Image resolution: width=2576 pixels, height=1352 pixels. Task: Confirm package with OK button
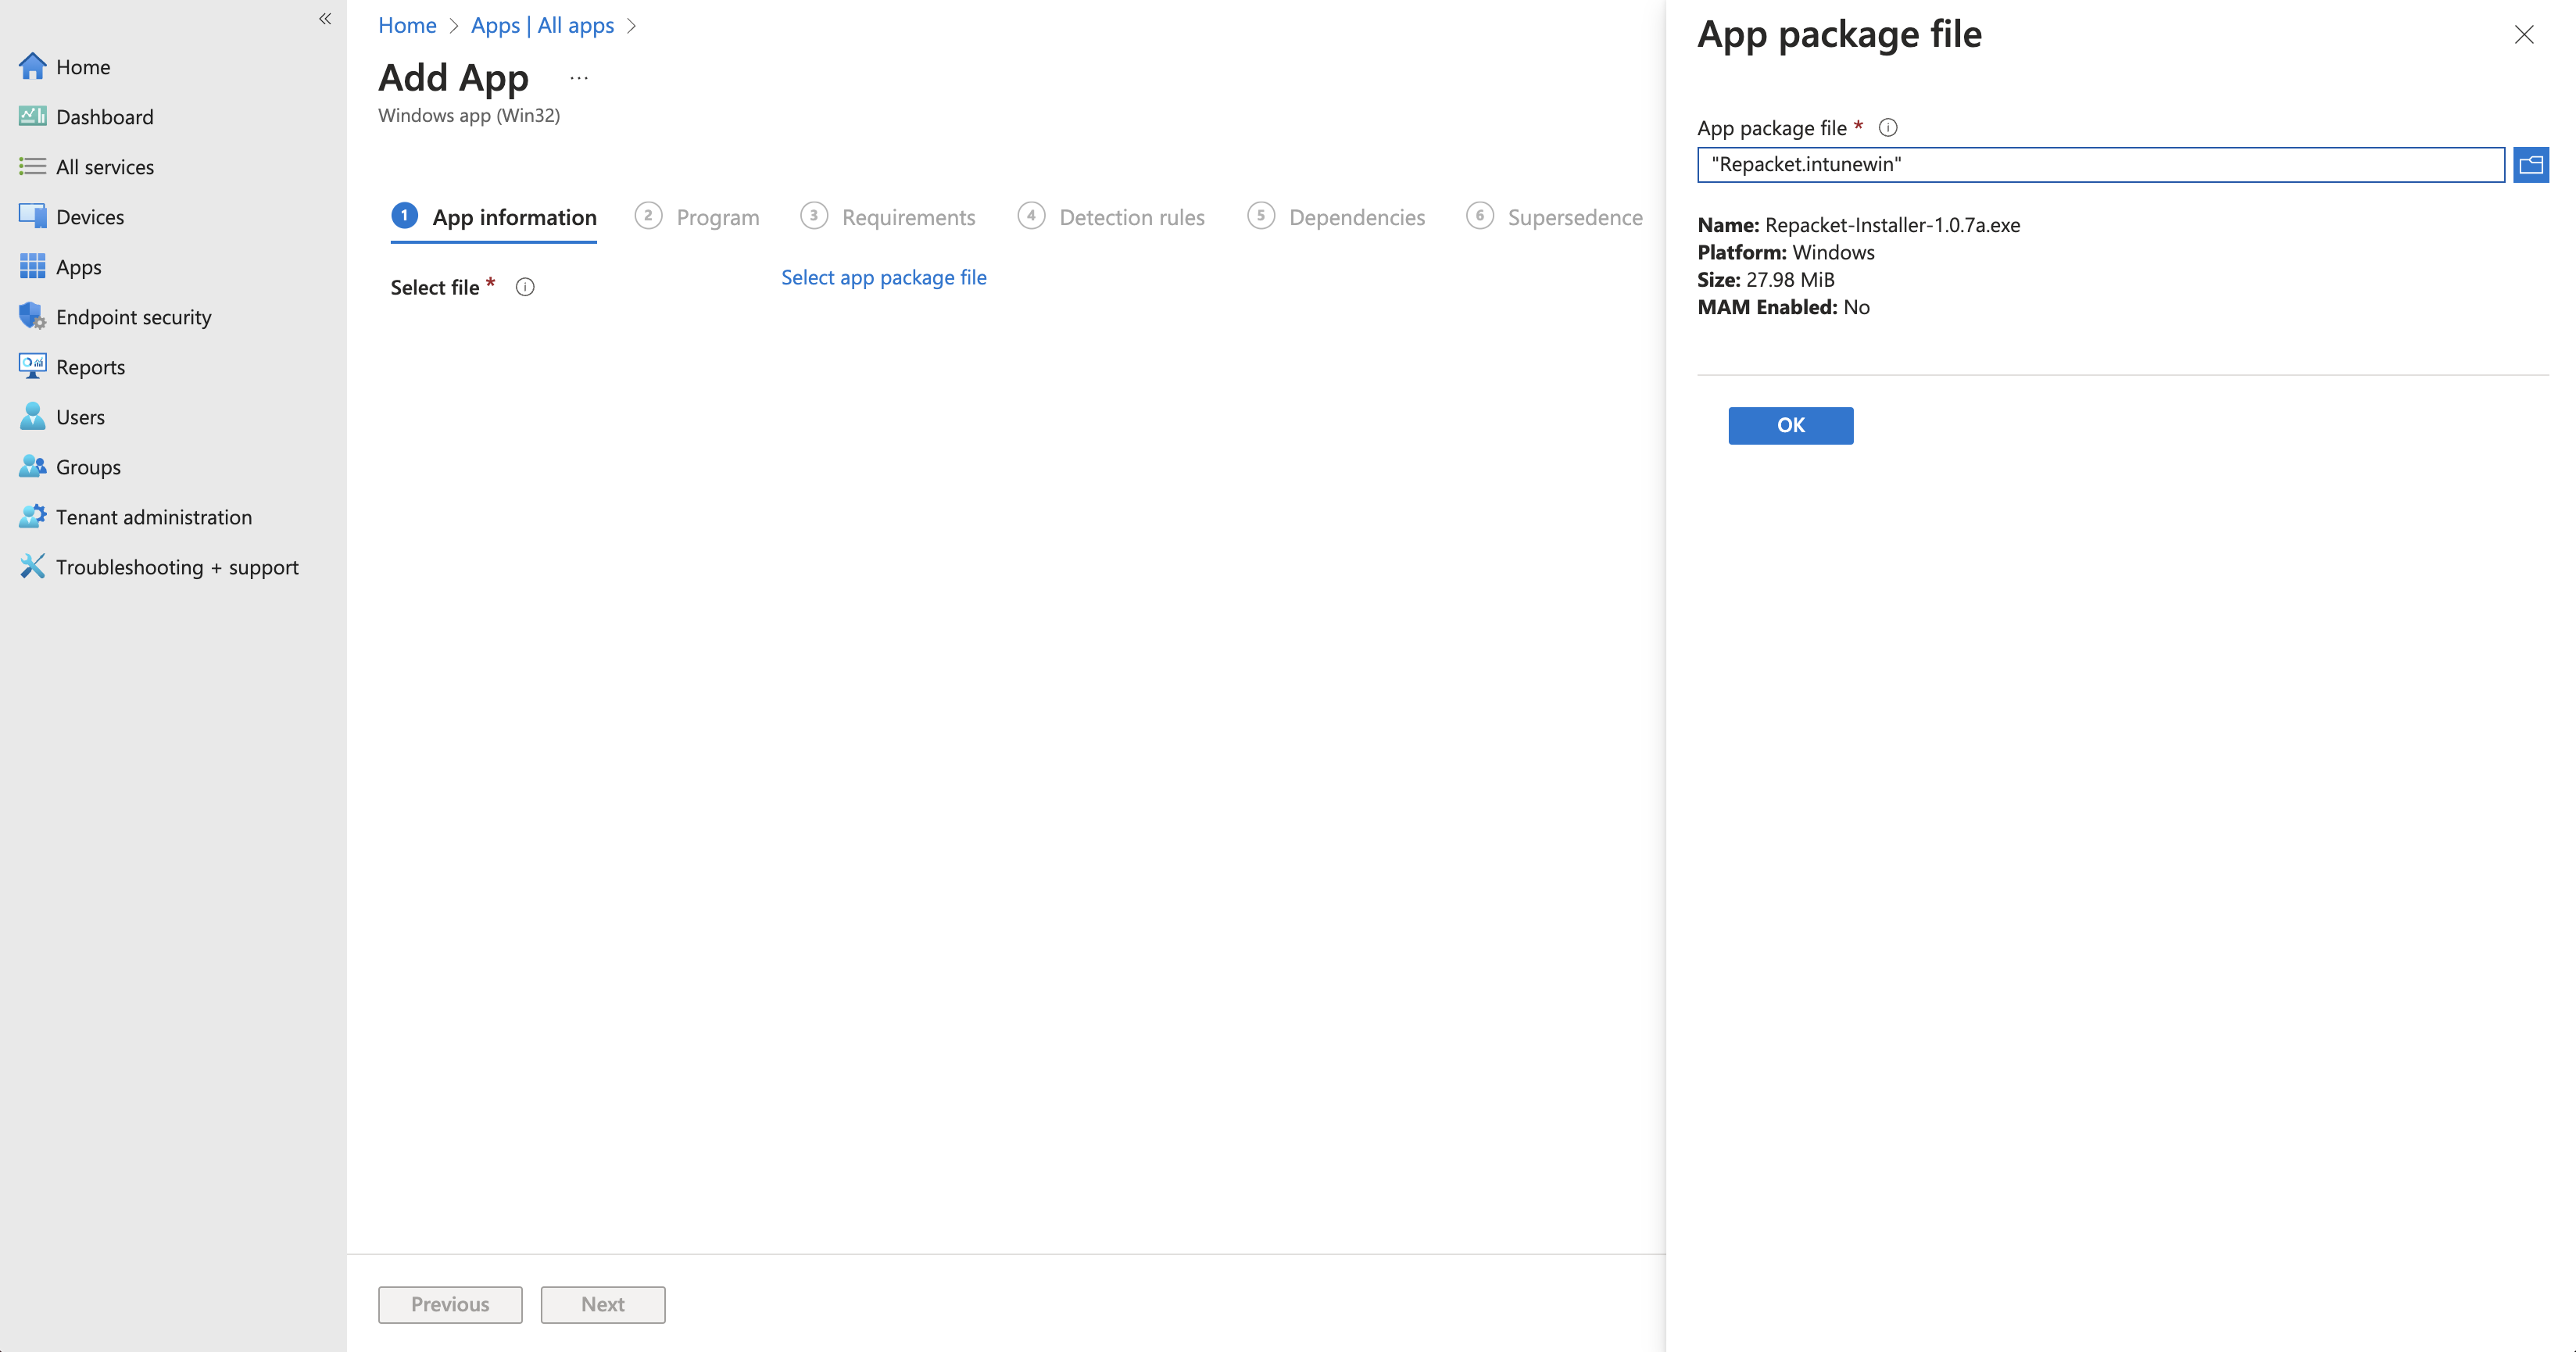(x=1790, y=425)
